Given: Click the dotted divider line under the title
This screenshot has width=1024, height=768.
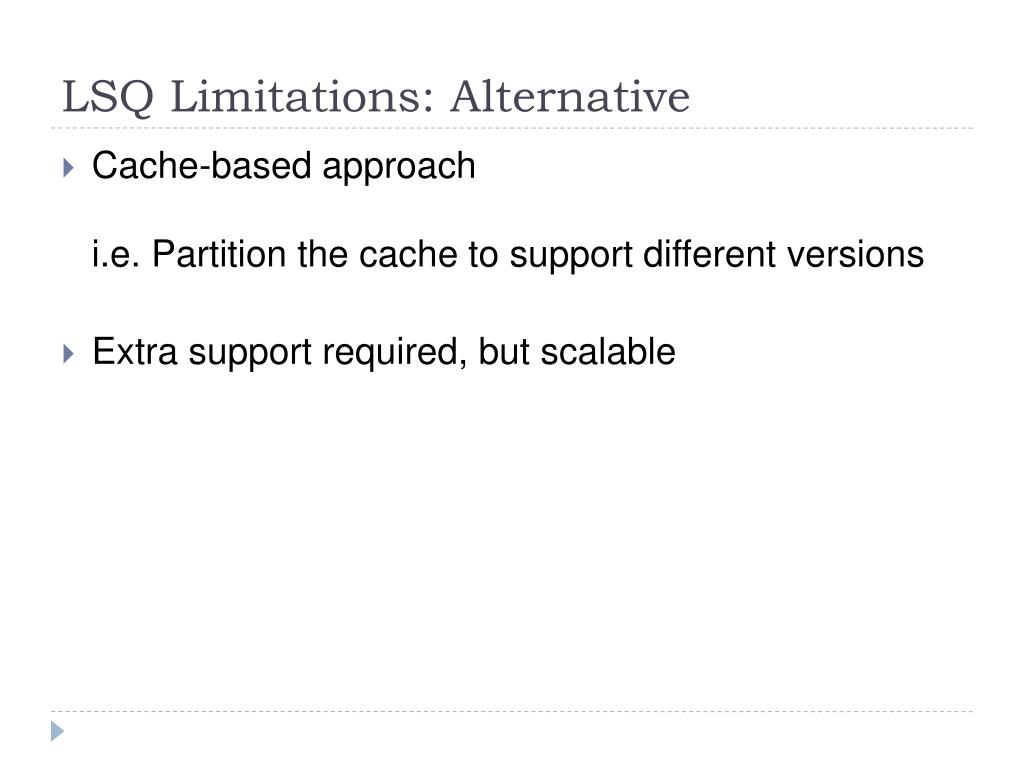Looking at the screenshot, I should (512, 128).
